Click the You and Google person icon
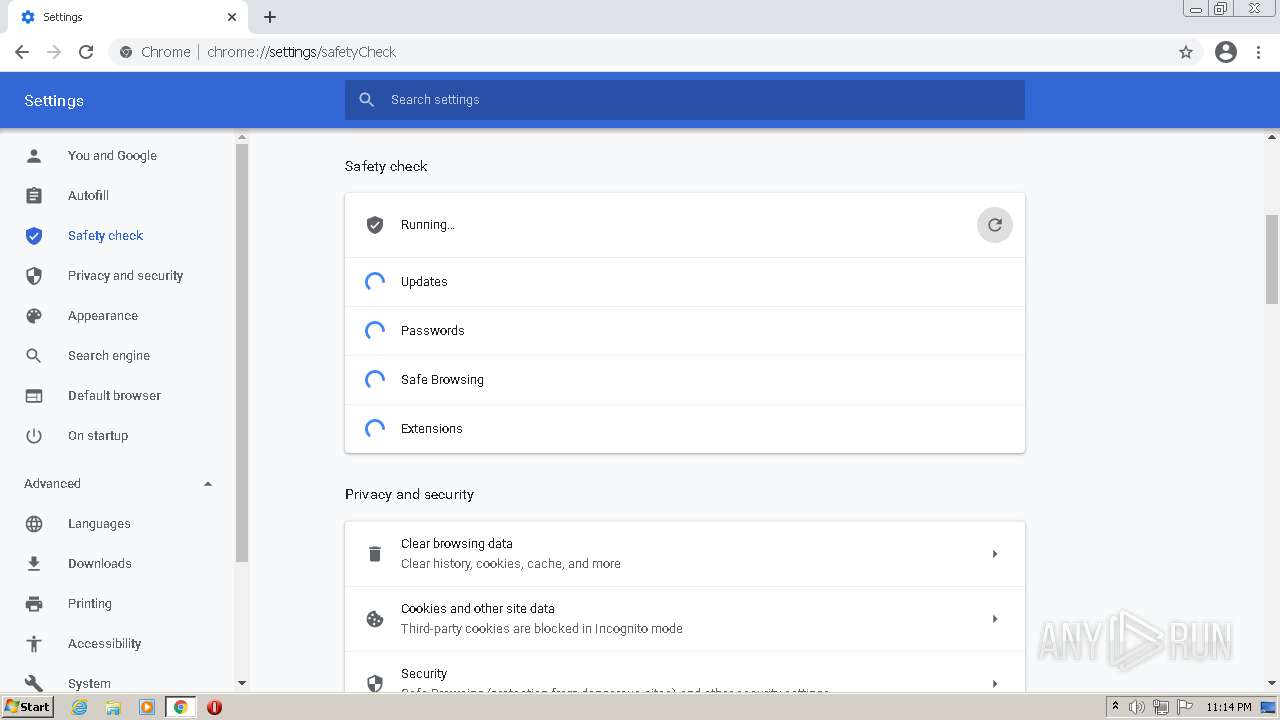 click(x=34, y=156)
